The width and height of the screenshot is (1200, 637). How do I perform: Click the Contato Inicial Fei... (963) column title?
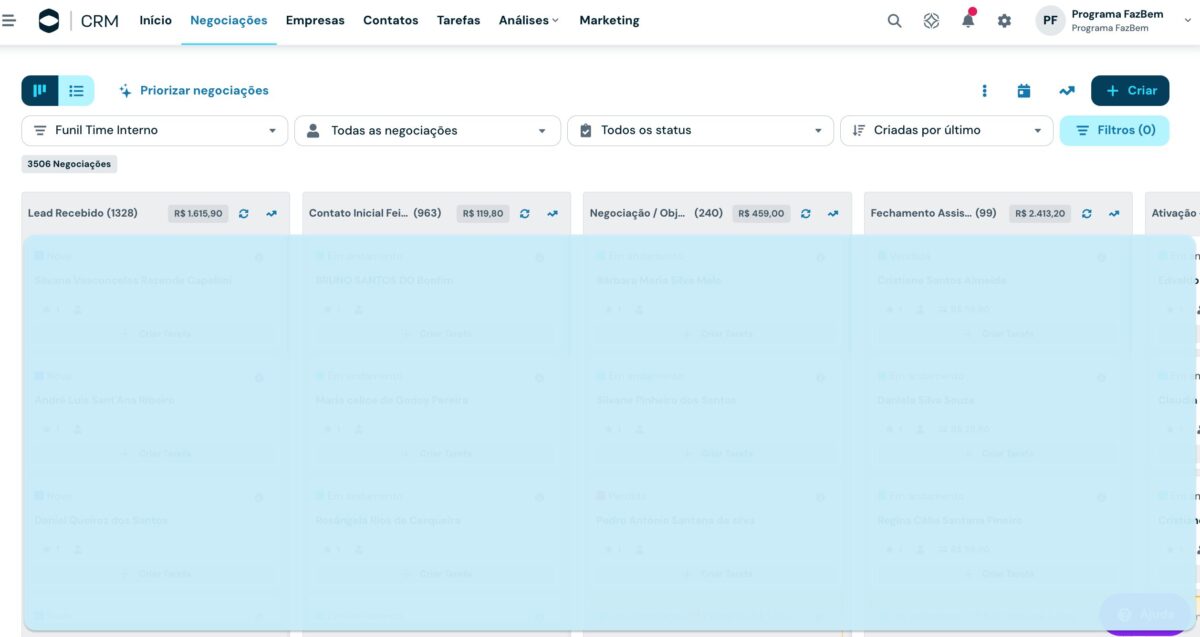point(375,213)
